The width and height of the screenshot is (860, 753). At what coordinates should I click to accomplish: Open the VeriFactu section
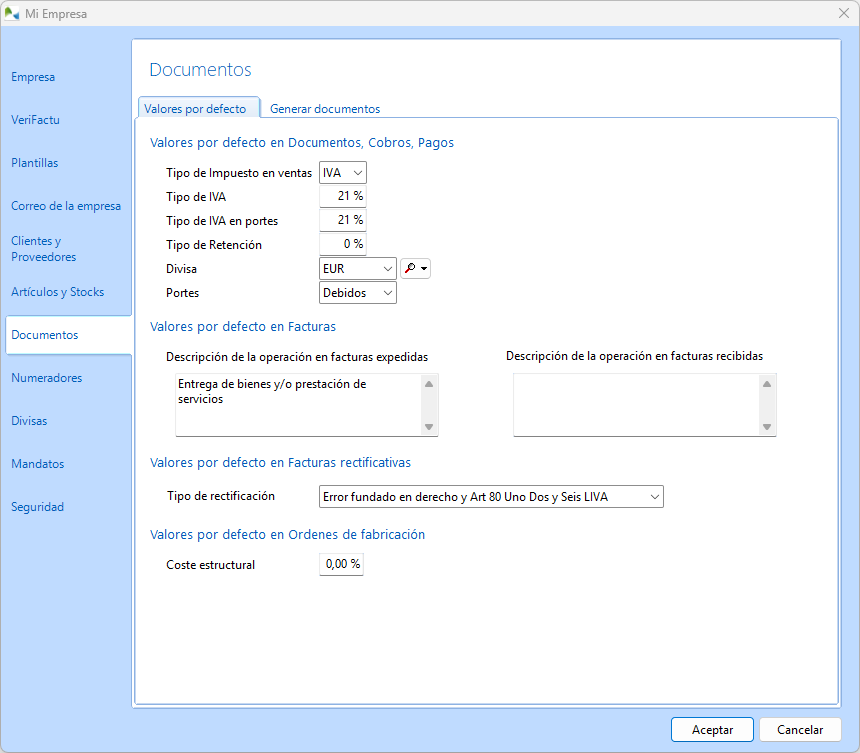(x=35, y=120)
